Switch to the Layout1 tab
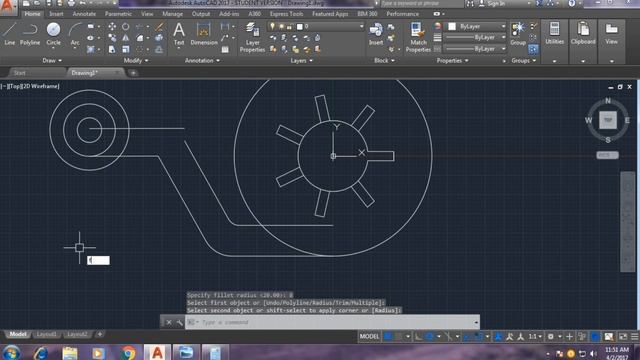This screenshot has width=640, height=360. [x=46, y=334]
